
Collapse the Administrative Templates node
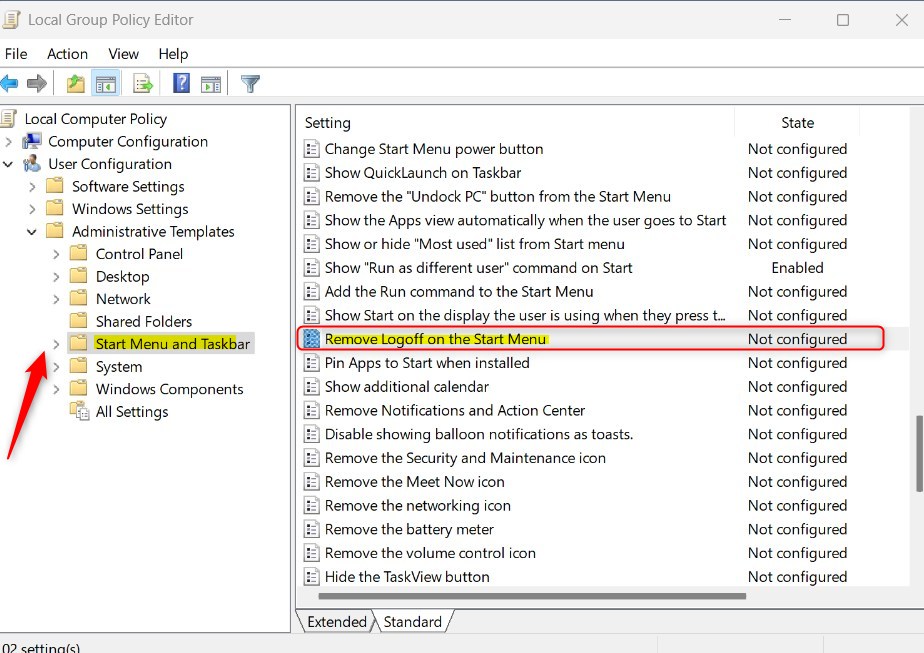pyautogui.click(x=32, y=232)
